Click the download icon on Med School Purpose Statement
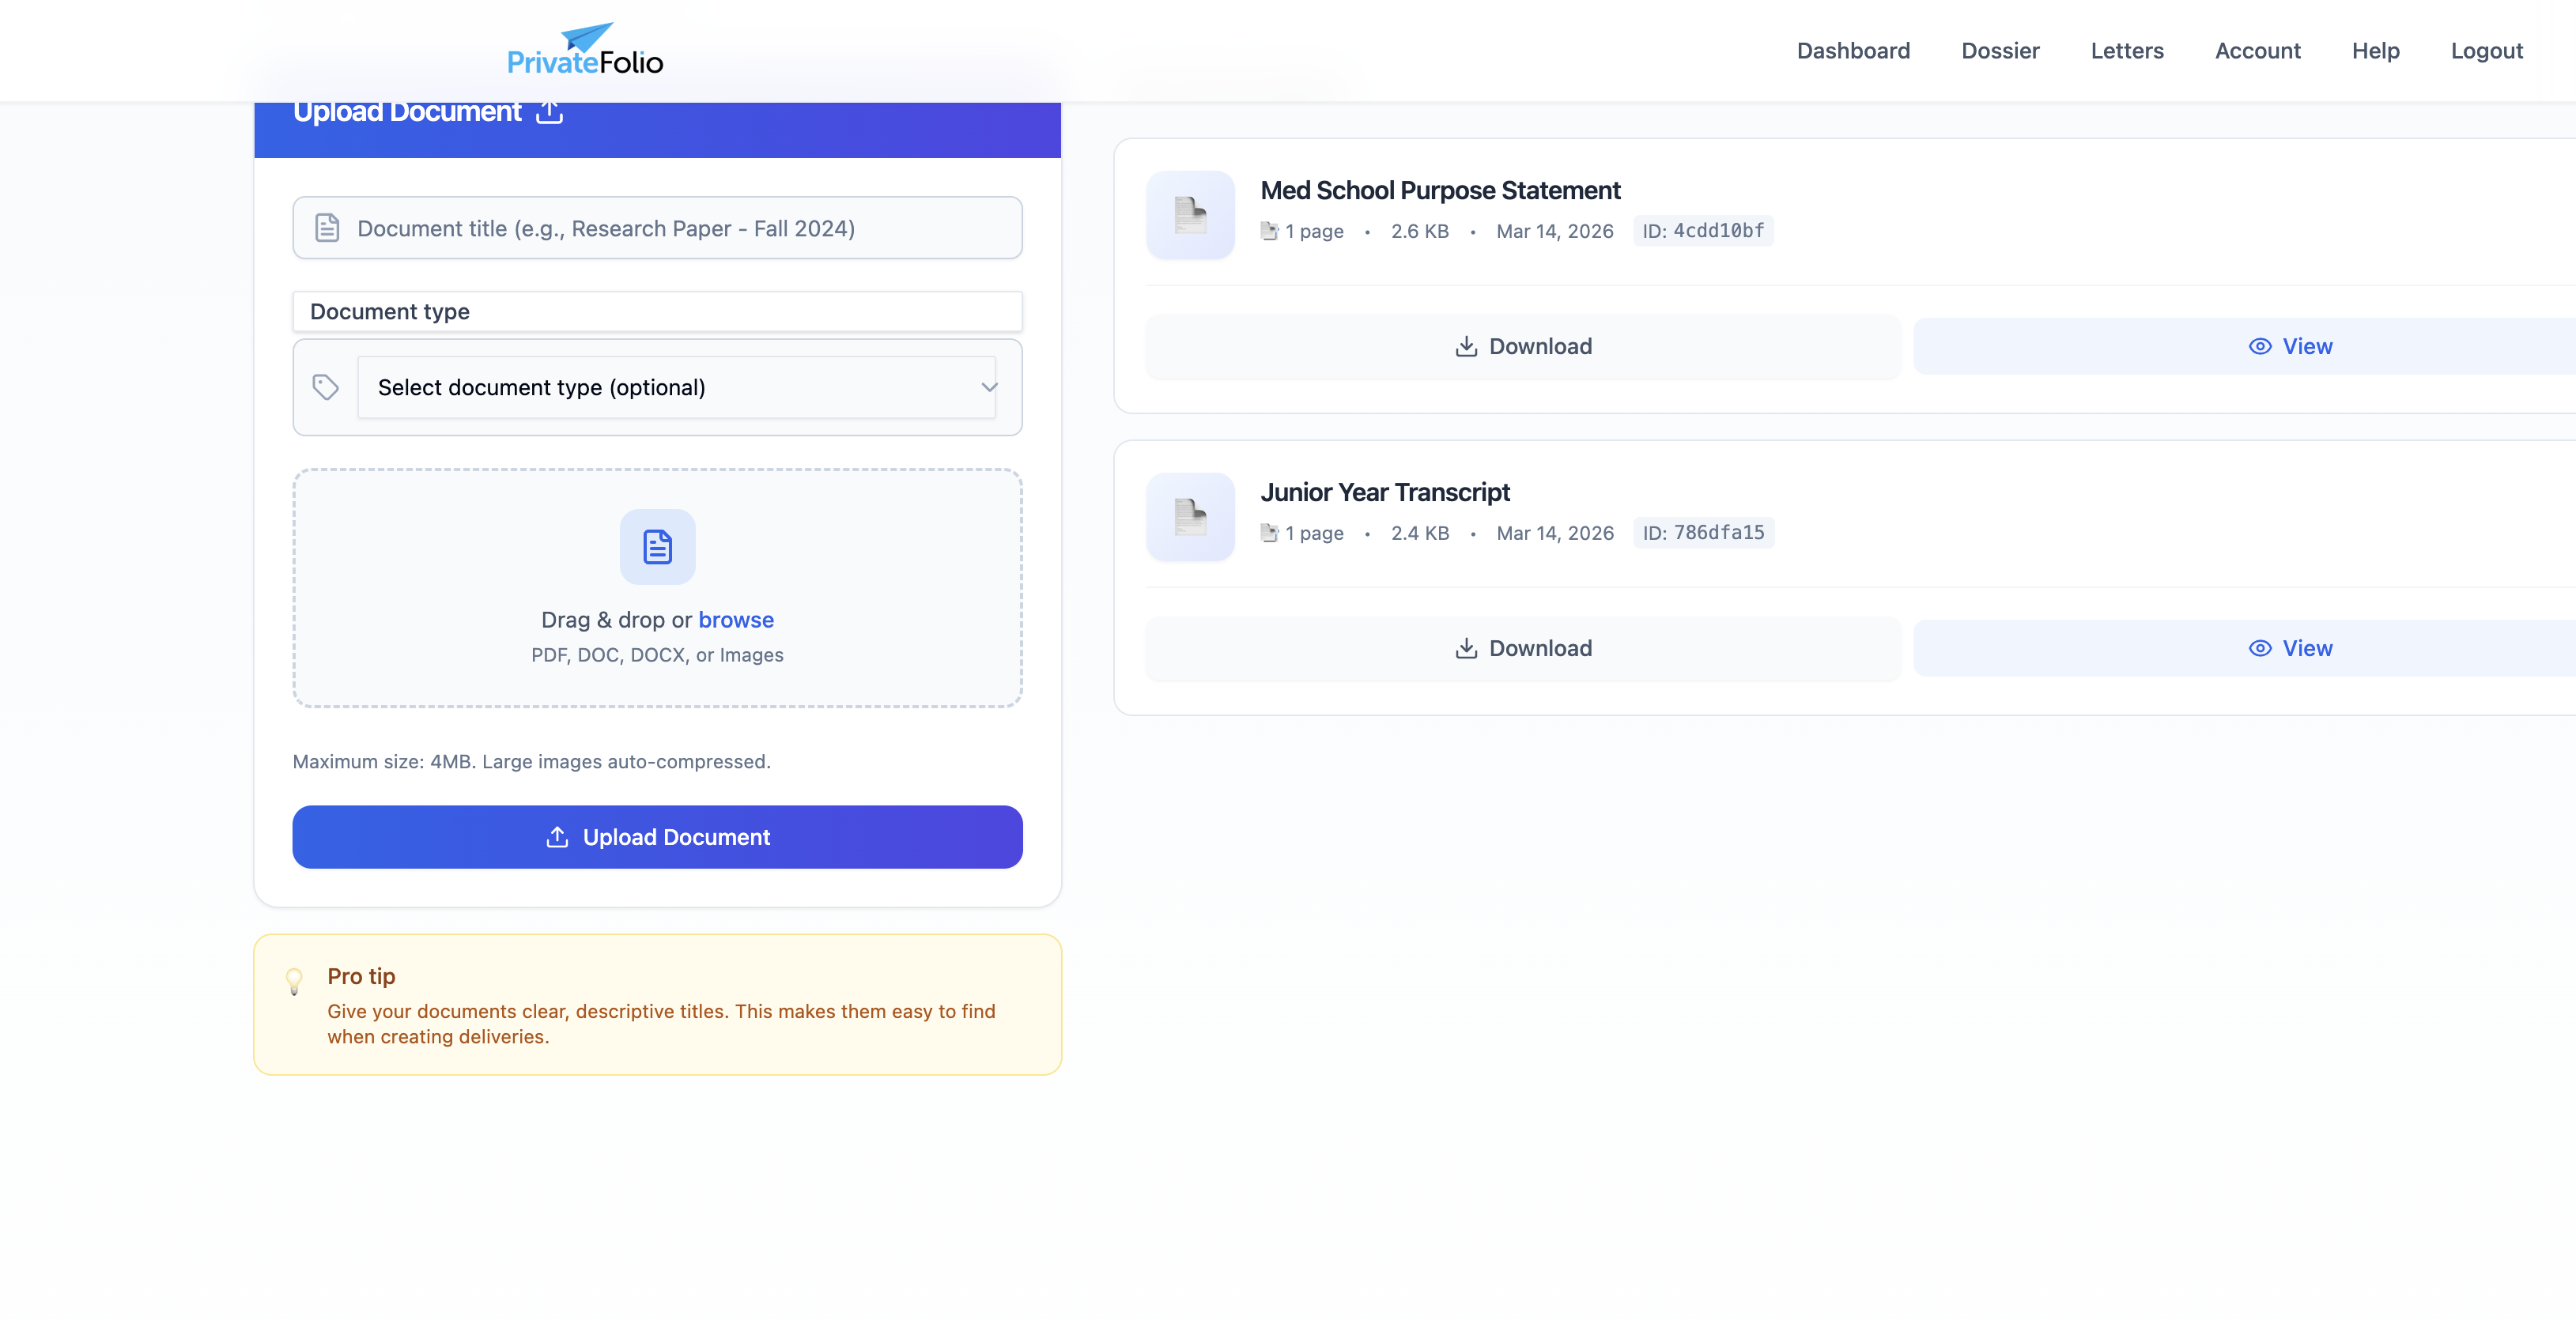The height and width of the screenshot is (1320, 2576). point(1466,346)
